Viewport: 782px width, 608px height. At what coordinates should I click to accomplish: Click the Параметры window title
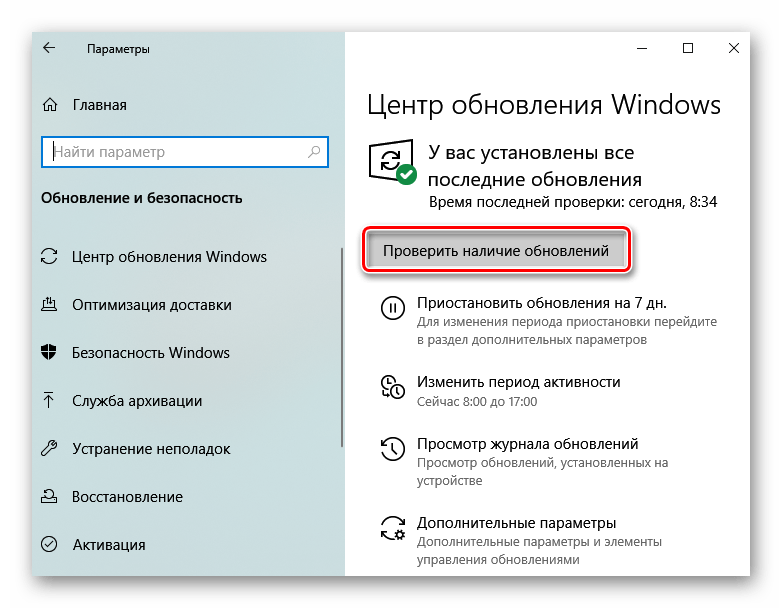coord(118,49)
